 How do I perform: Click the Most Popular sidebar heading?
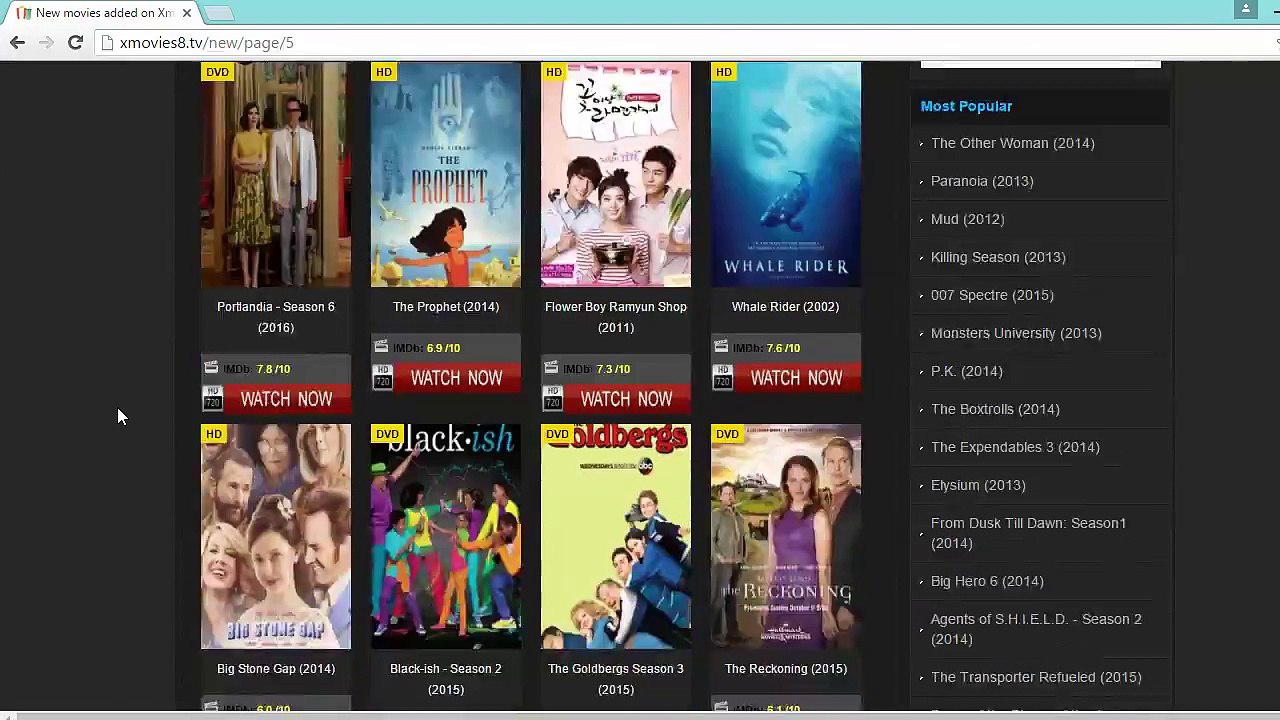point(966,106)
